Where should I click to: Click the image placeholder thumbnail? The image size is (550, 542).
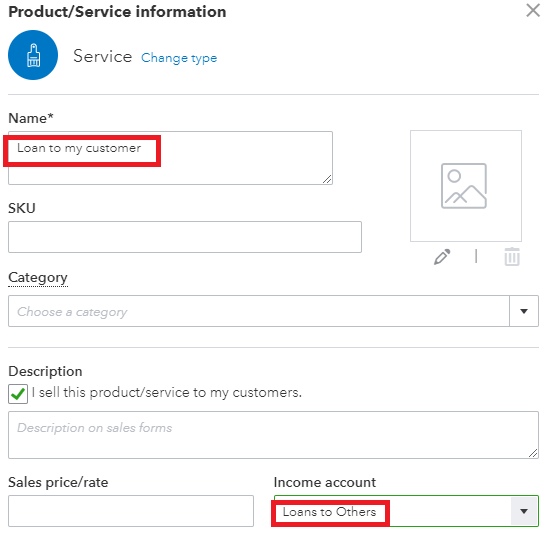click(466, 186)
